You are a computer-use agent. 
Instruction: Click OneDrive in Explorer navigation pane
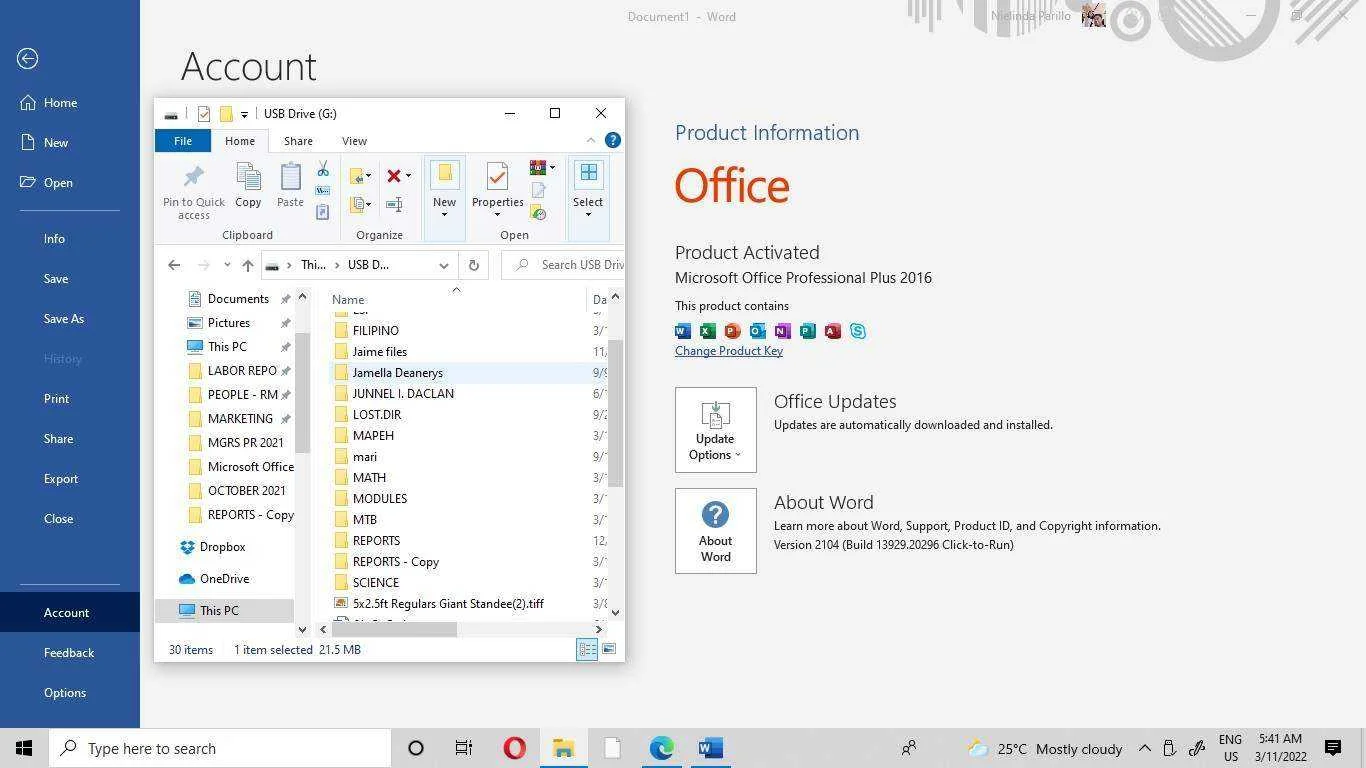(213, 579)
